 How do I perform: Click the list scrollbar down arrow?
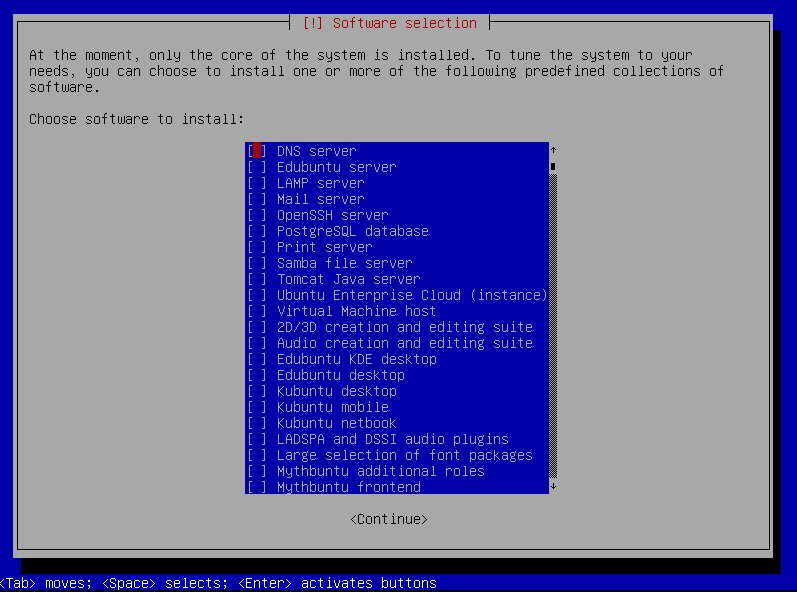coord(553,486)
